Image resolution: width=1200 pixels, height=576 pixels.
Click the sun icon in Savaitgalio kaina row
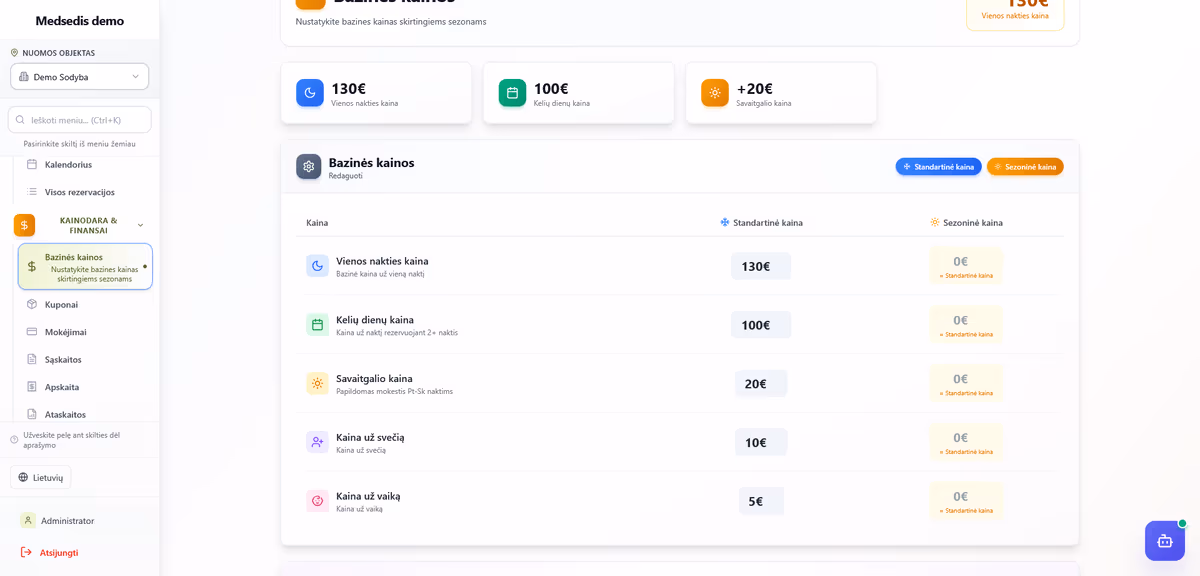pos(317,383)
